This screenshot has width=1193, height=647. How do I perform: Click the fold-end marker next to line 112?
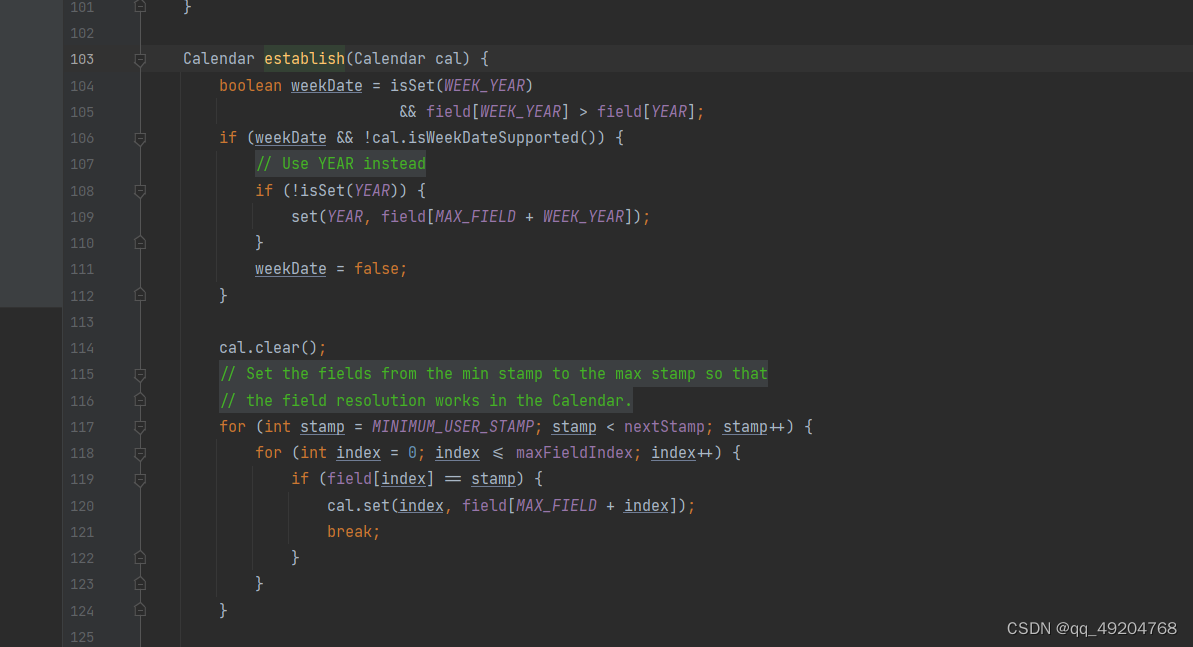(140, 296)
